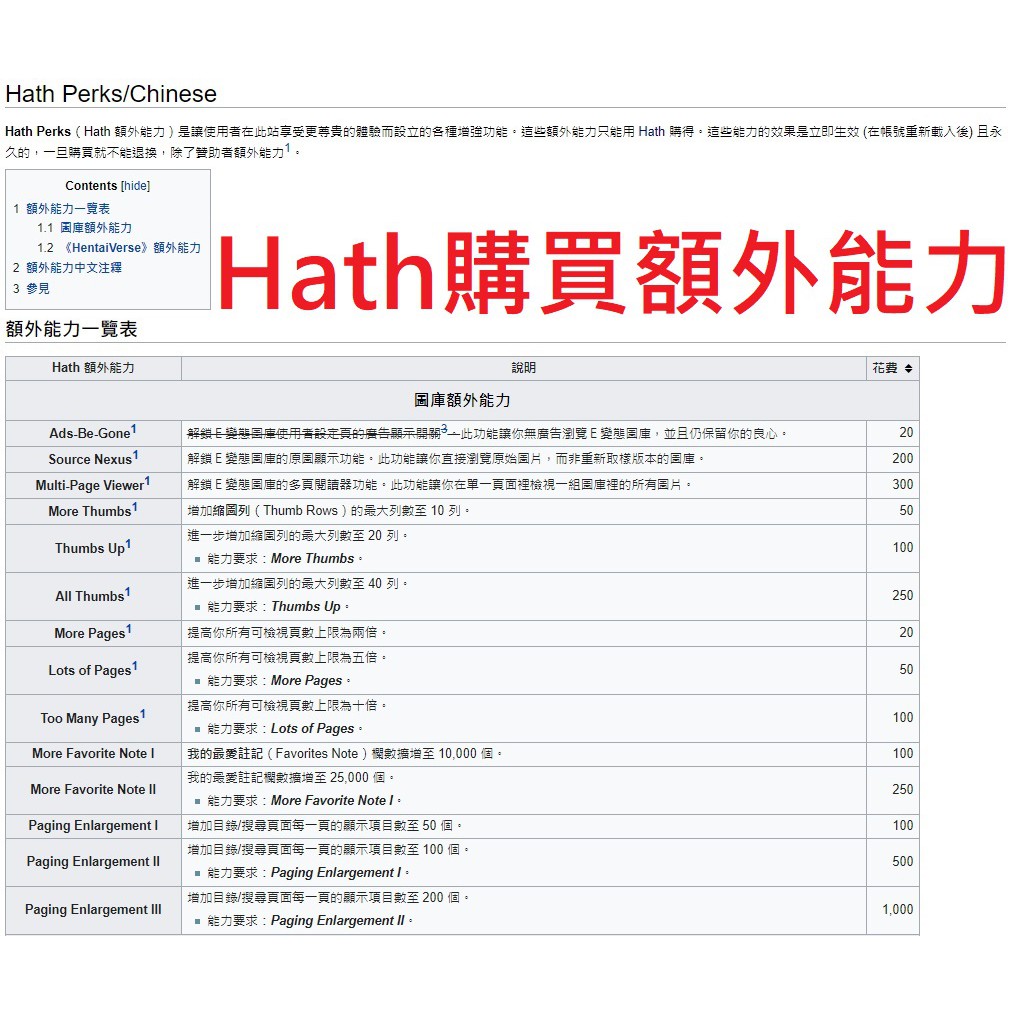Click the footnote superscript beside All Thumbs
The width and height of the screenshot is (1015, 1015).
(x=128, y=592)
